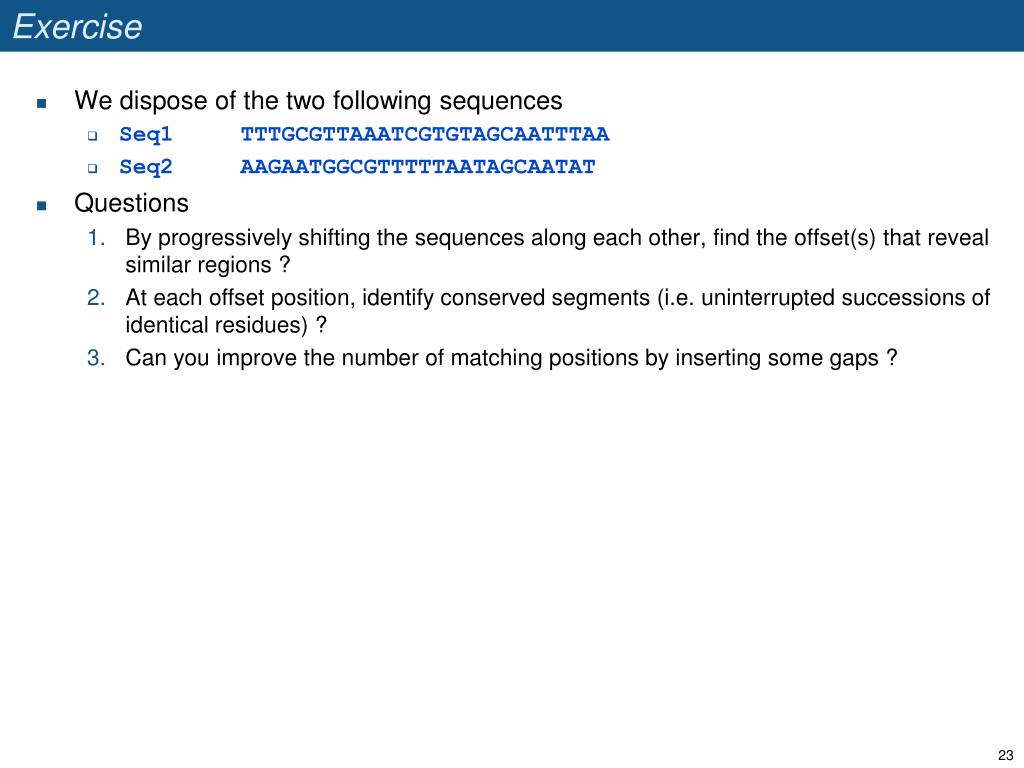The height and width of the screenshot is (768, 1024).
Task: Select the Seq1 label
Action: pos(146,135)
